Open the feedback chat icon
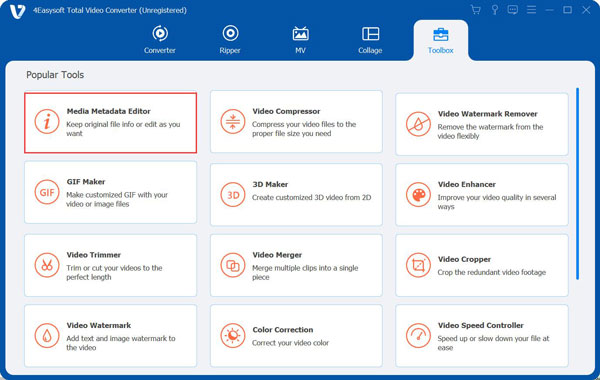The height and width of the screenshot is (380, 600). (513, 10)
